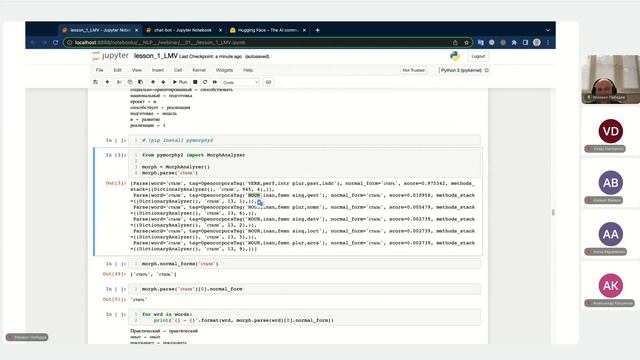
Task: Click the Python logo icon
Action: coord(455,56)
